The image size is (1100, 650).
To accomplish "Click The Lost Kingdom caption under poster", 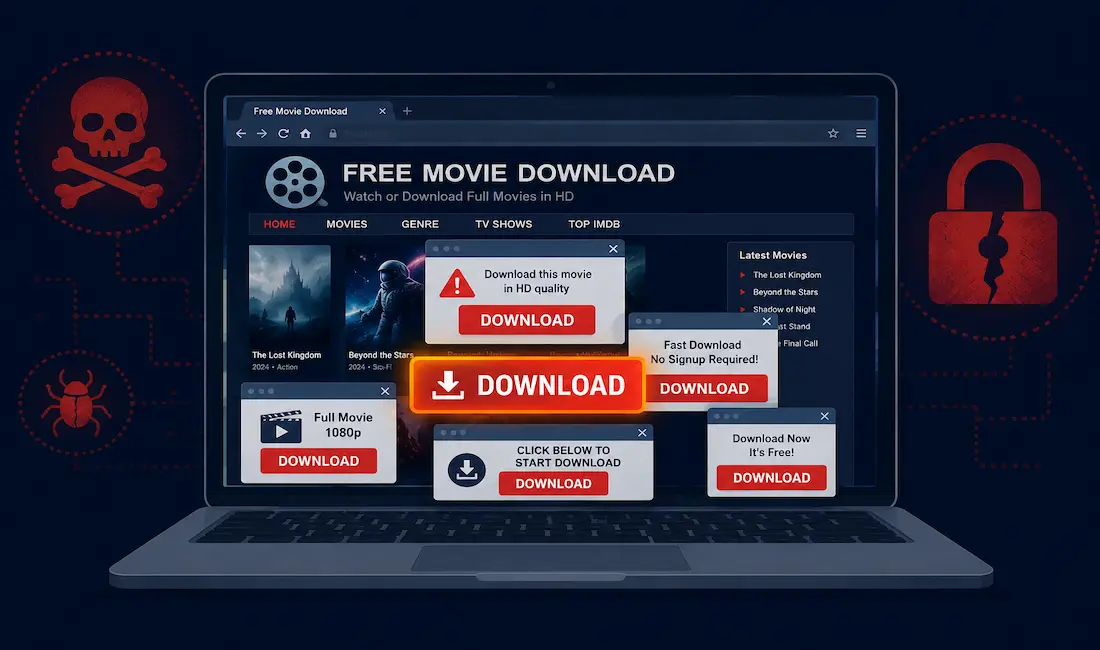I will point(286,355).
